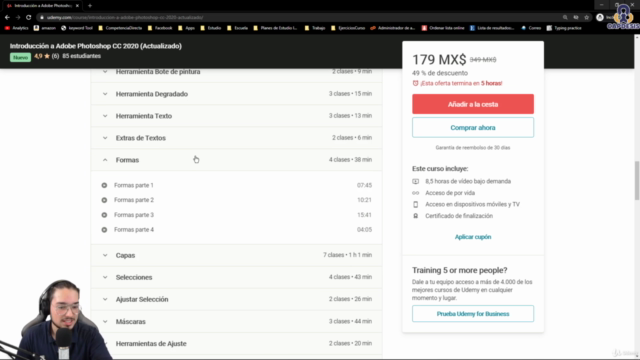This screenshot has height=360, width=640.
Task: Click the Añadir a la cesta button
Action: pos(473,104)
